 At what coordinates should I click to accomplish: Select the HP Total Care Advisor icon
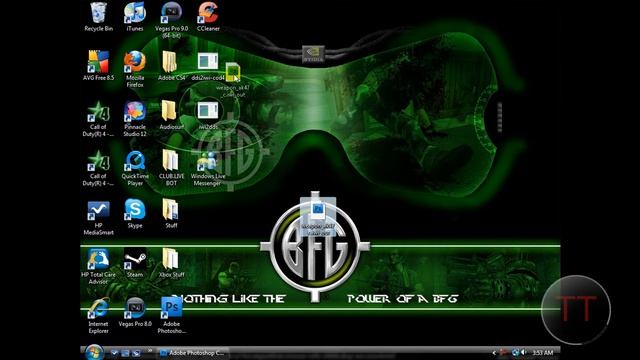coord(98,267)
